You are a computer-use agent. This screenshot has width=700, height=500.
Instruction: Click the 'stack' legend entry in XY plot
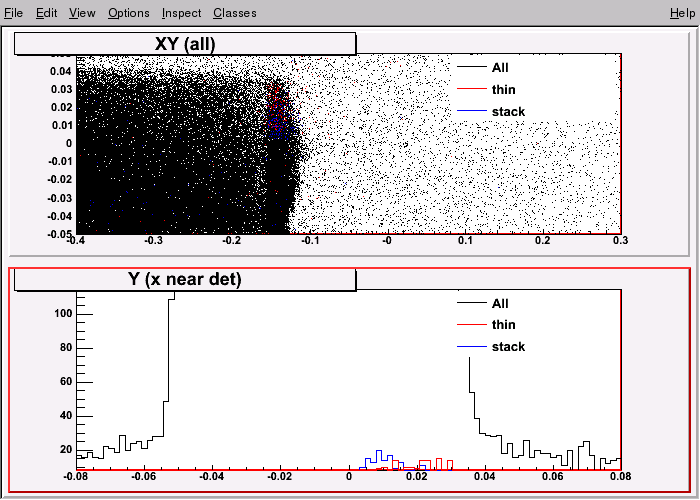coord(508,112)
